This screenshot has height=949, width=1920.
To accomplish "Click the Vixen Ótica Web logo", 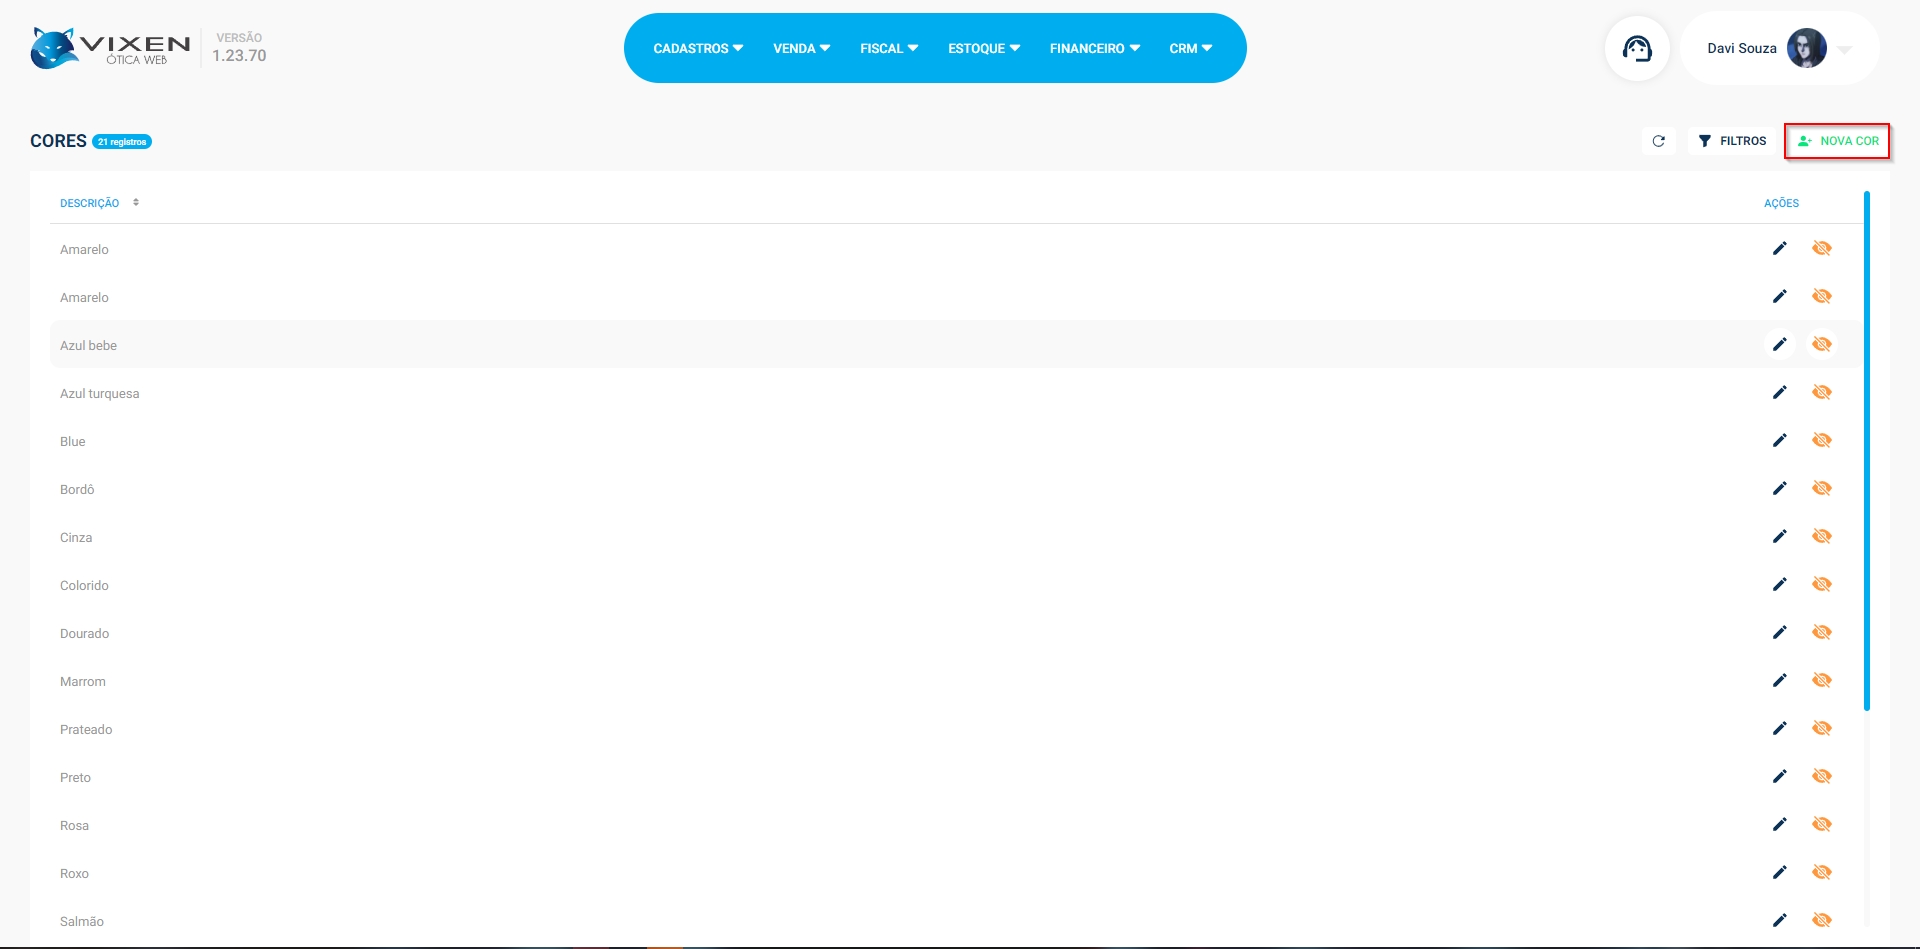I will pyautogui.click(x=110, y=48).
